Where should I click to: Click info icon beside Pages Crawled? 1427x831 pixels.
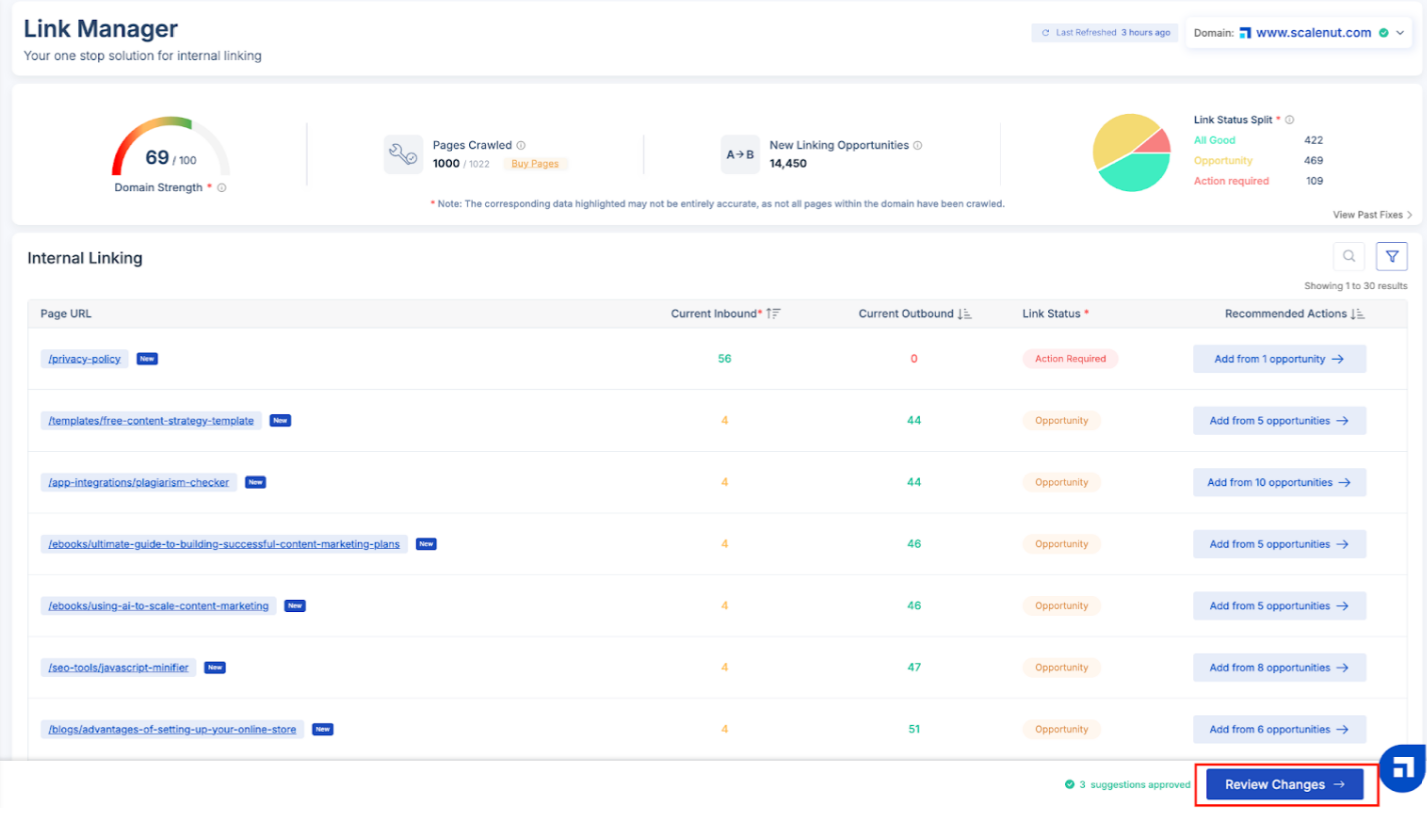tap(521, 145)
